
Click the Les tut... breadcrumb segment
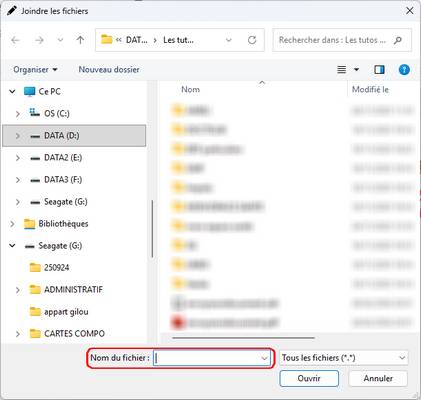(178, 40)
